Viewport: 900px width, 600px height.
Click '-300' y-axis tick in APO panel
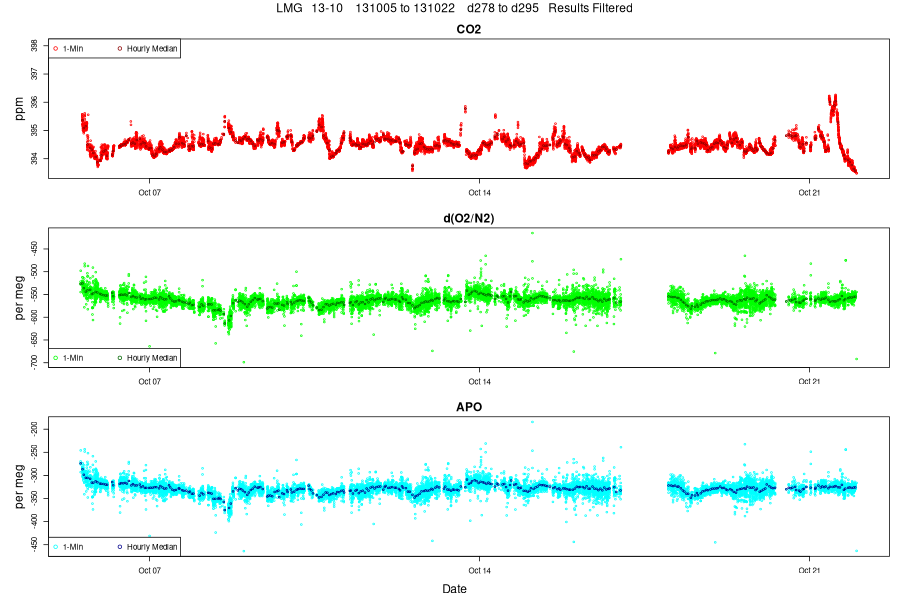[34, 475]
